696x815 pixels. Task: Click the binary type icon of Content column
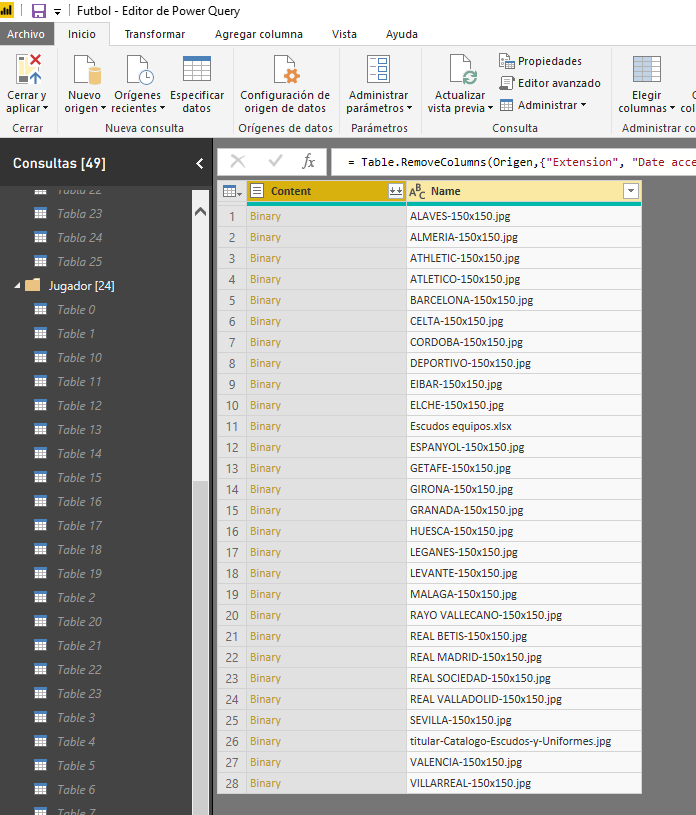tap(257, 191)
